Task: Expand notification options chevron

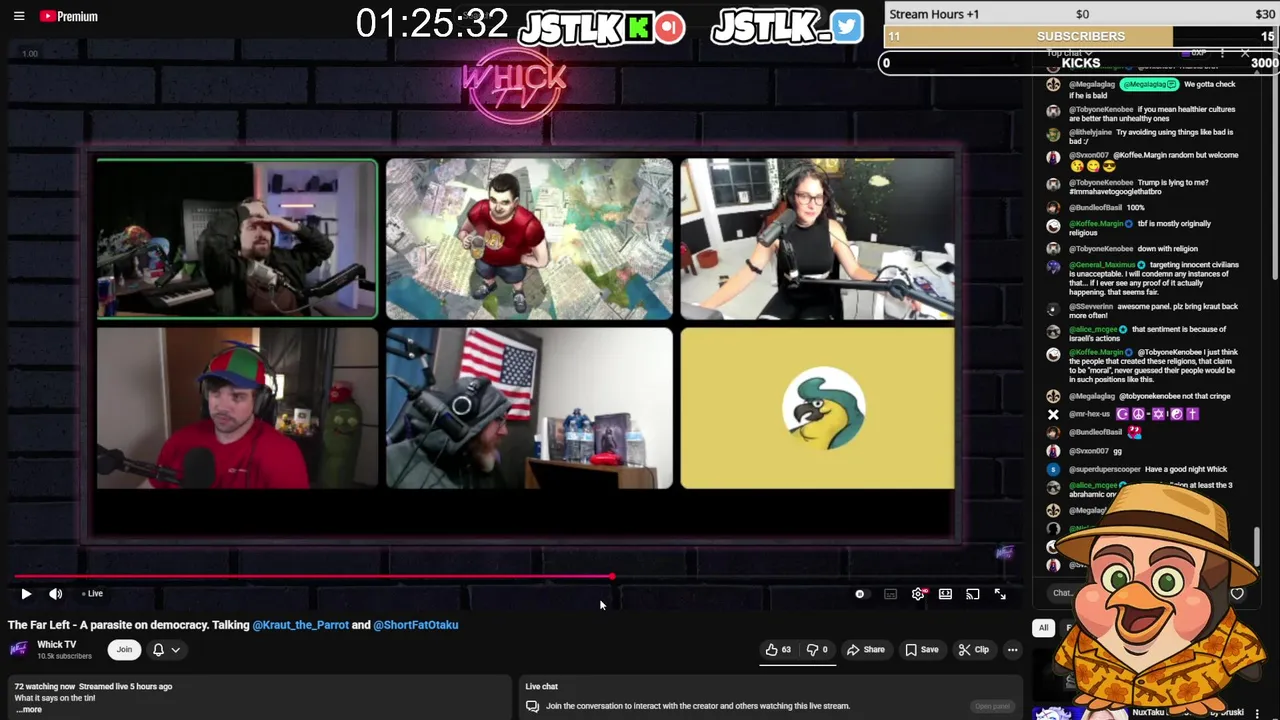Action: (175, 650)
